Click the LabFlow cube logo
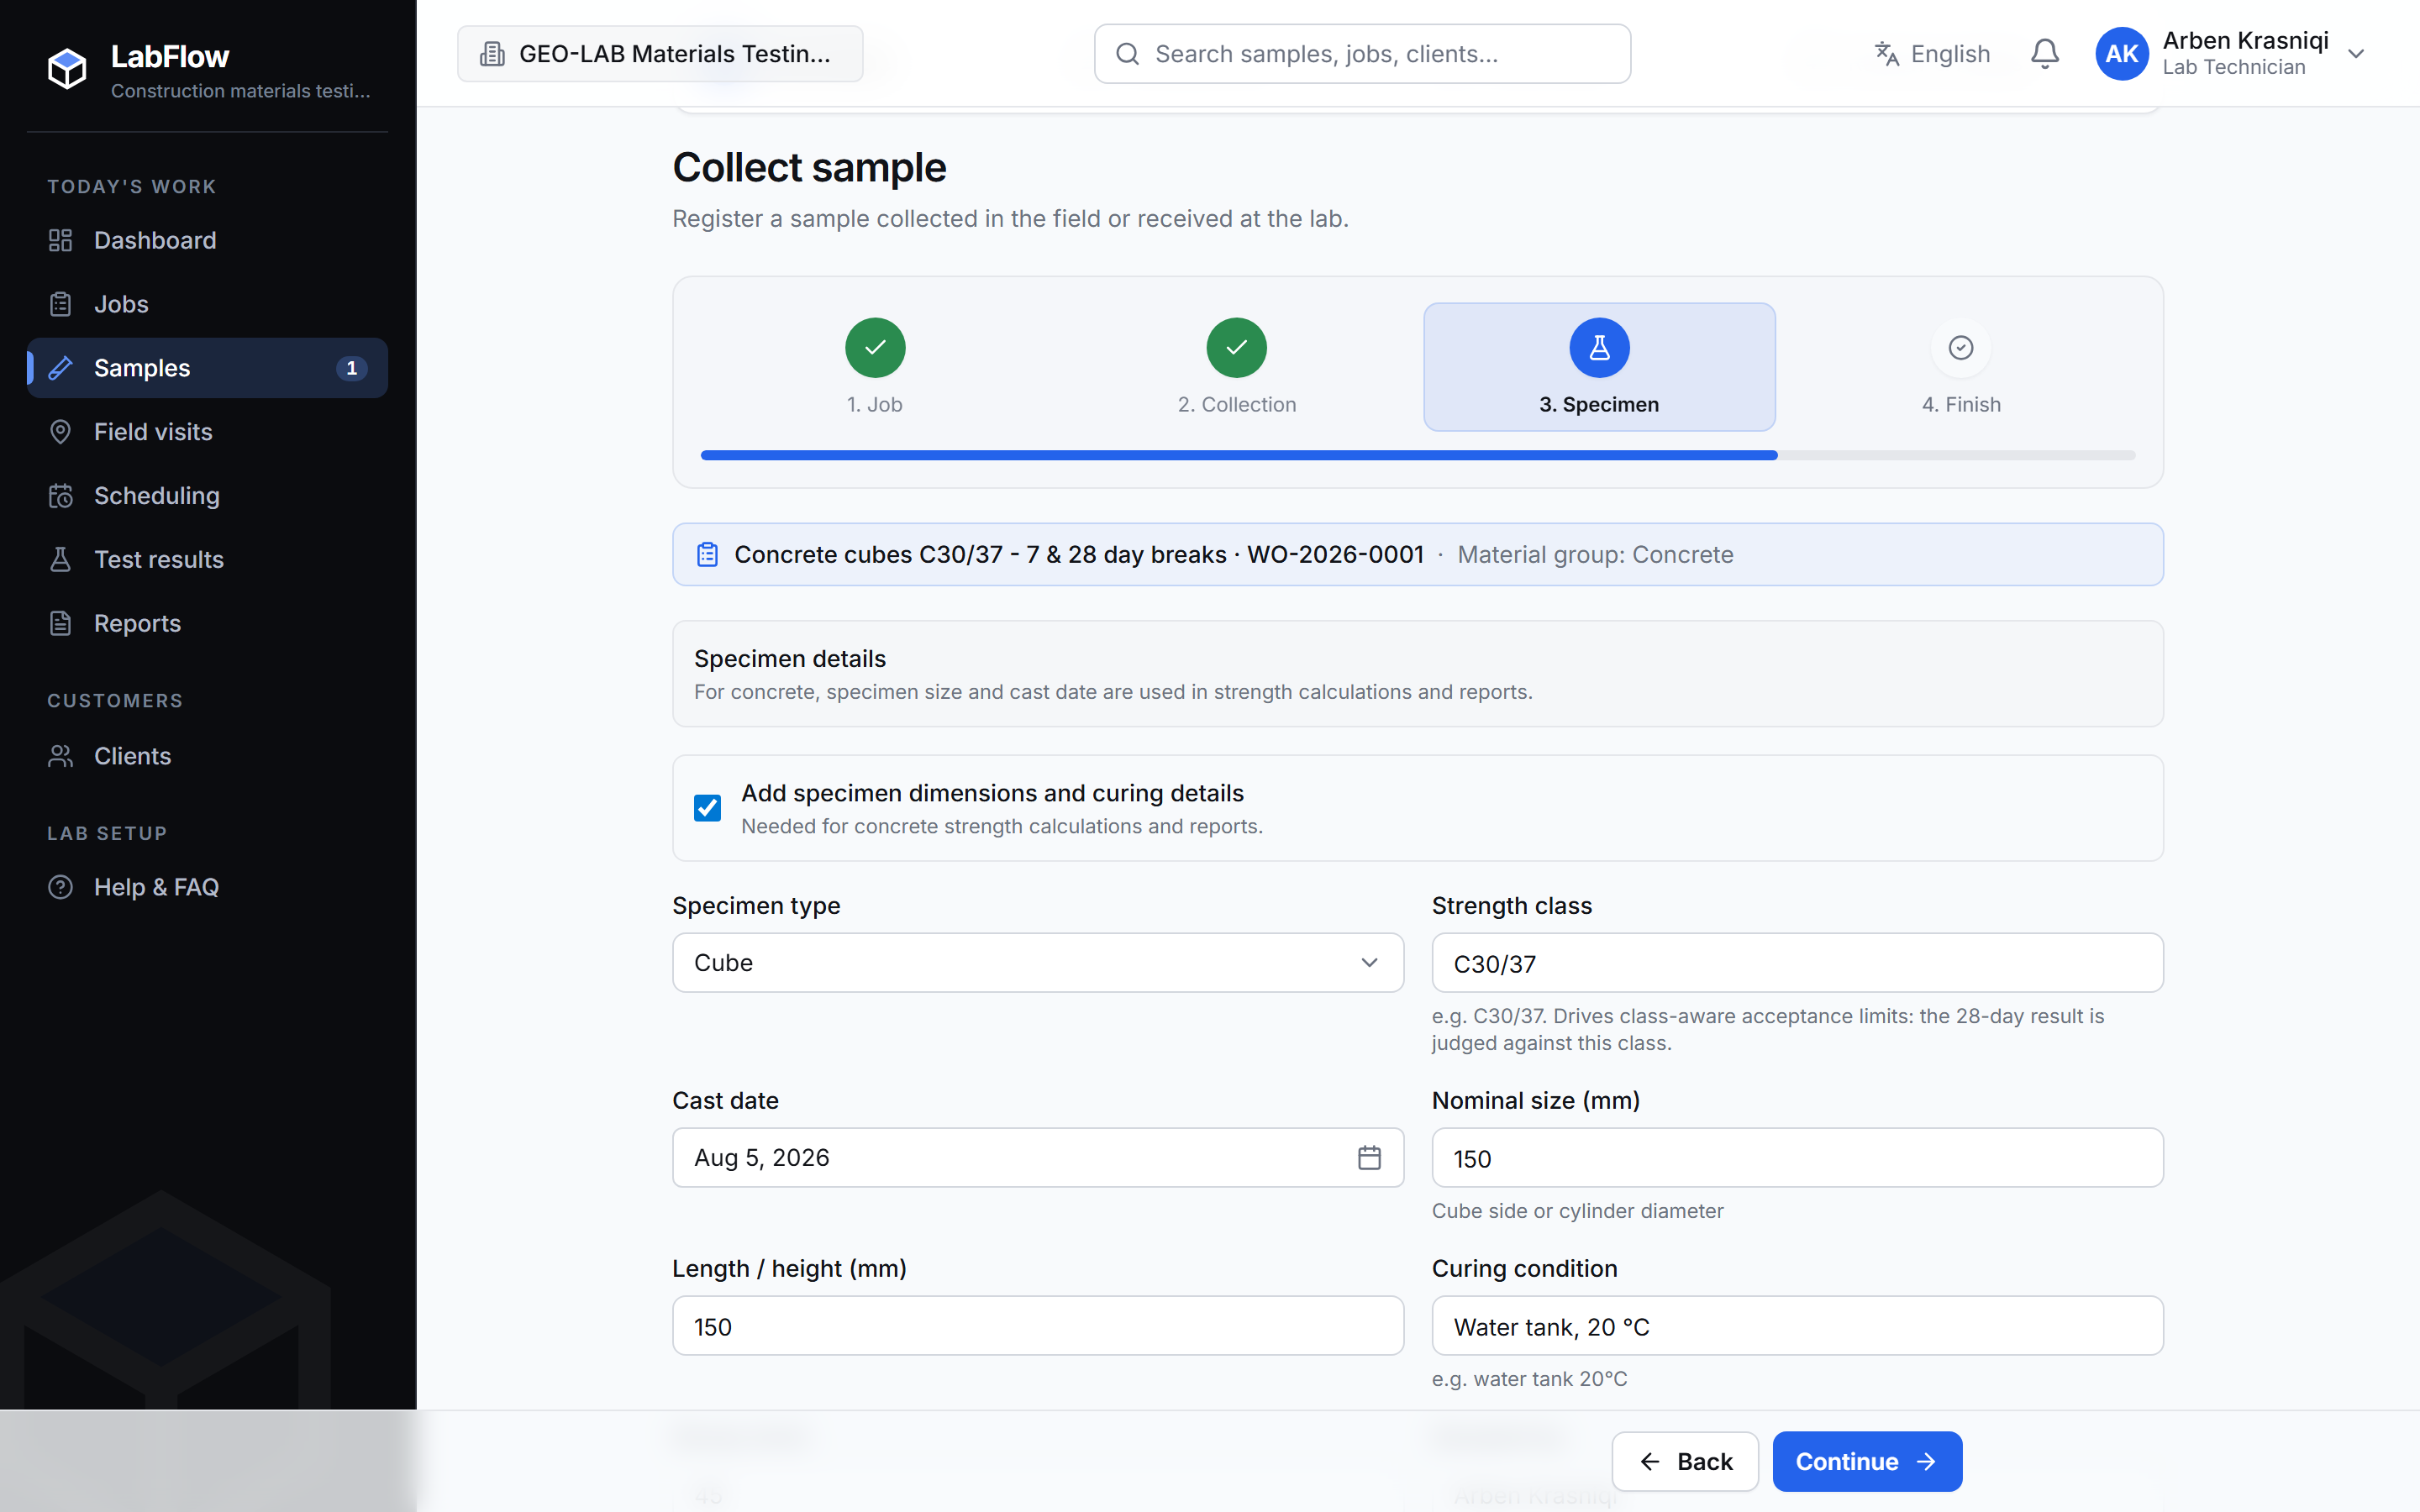 coord(67,68)
